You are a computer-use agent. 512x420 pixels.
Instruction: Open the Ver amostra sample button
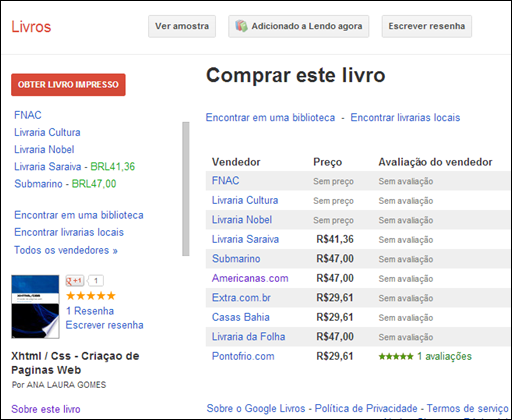click(x=182, y=26)
